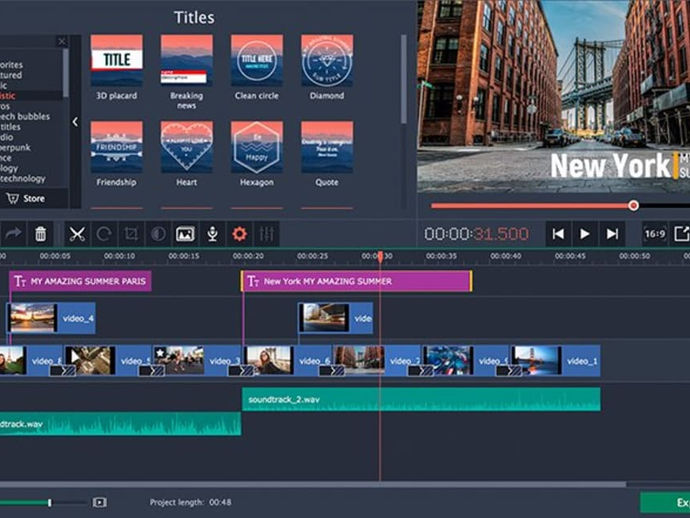Choose the Clean circle title thumbnail
The width and height of the screenshot is (690, 518).
coord(257,60)
